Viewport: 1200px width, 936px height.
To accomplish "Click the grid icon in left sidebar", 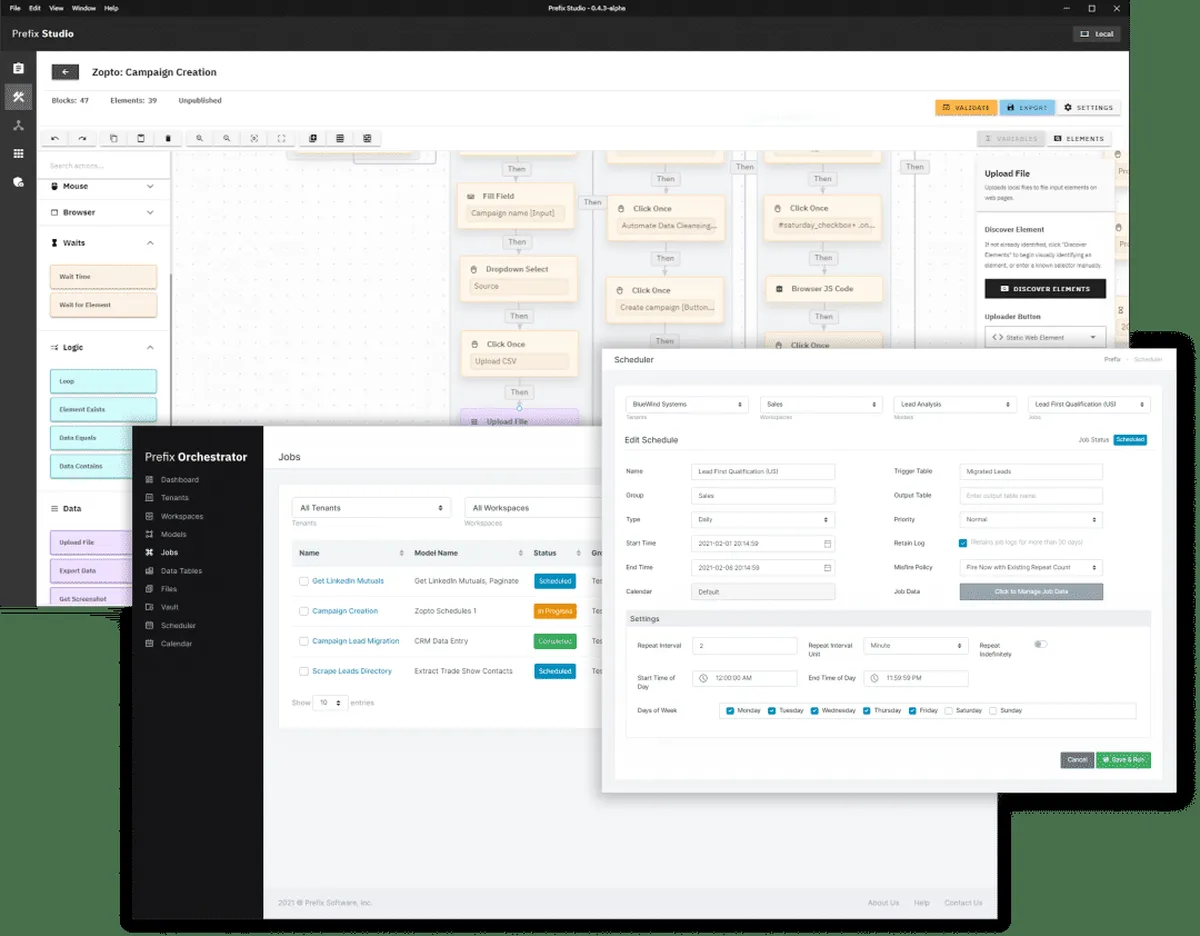I will pyautogui.click(x=18, y=153).
